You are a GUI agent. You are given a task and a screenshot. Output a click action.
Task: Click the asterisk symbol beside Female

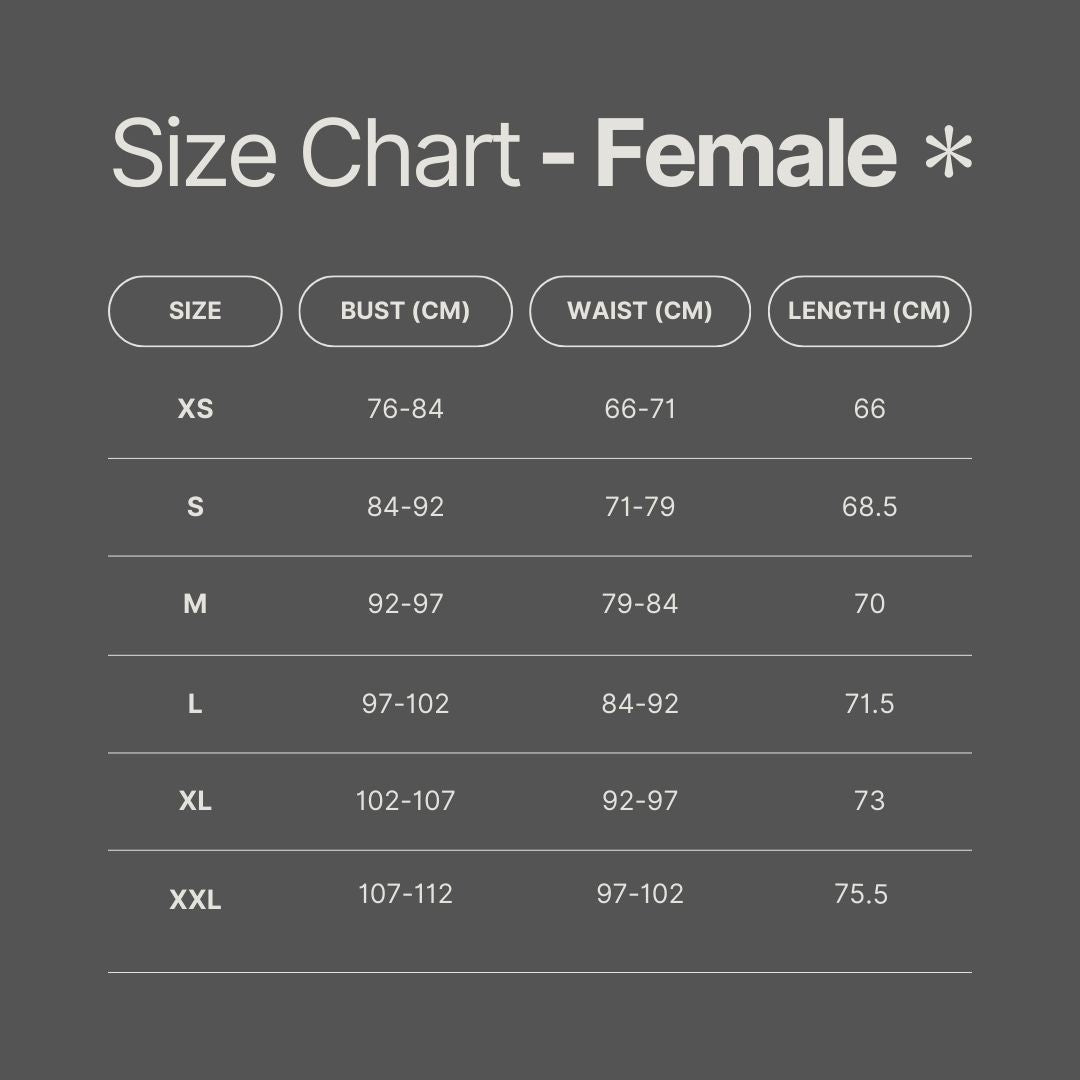(x=947, y=155)
